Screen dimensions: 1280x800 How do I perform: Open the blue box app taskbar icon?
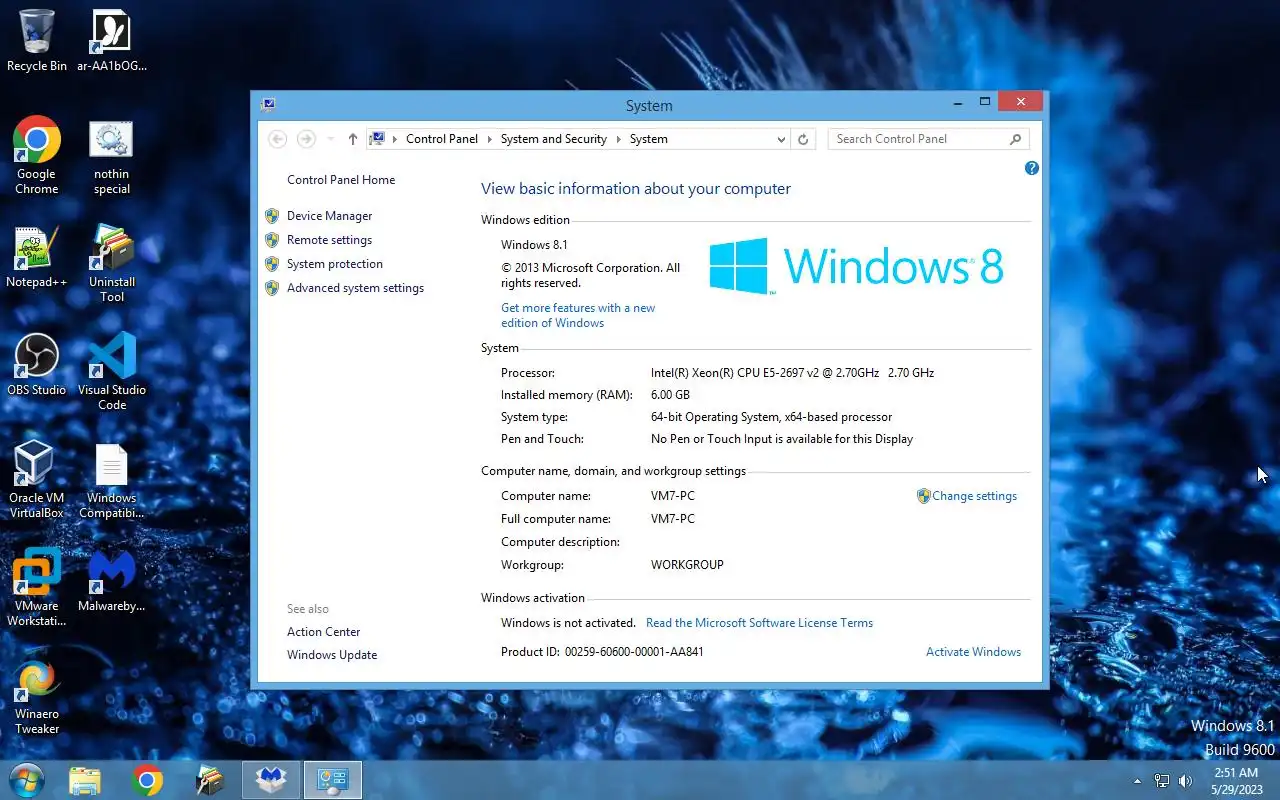click(271, 780)
